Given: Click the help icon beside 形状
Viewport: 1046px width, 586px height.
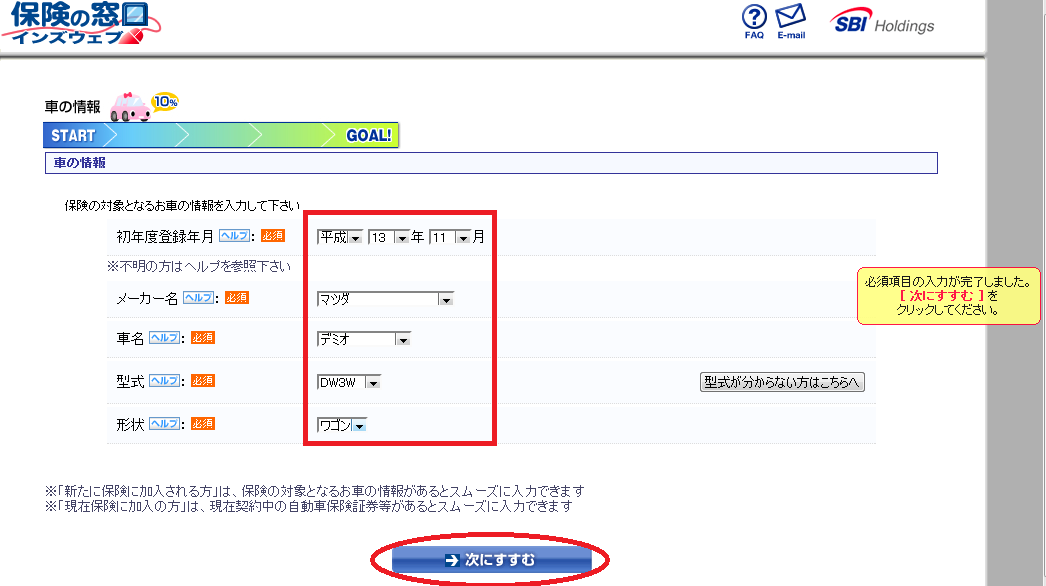Looking at the screenshot, I should click(x=164, y=424).
